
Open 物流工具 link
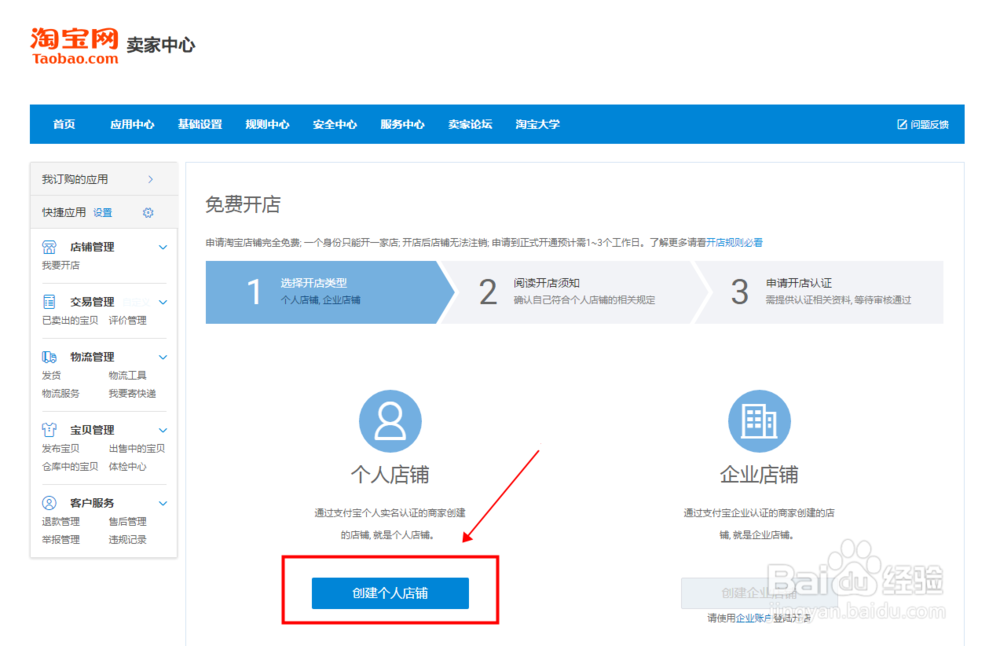(x=128, y=375)
